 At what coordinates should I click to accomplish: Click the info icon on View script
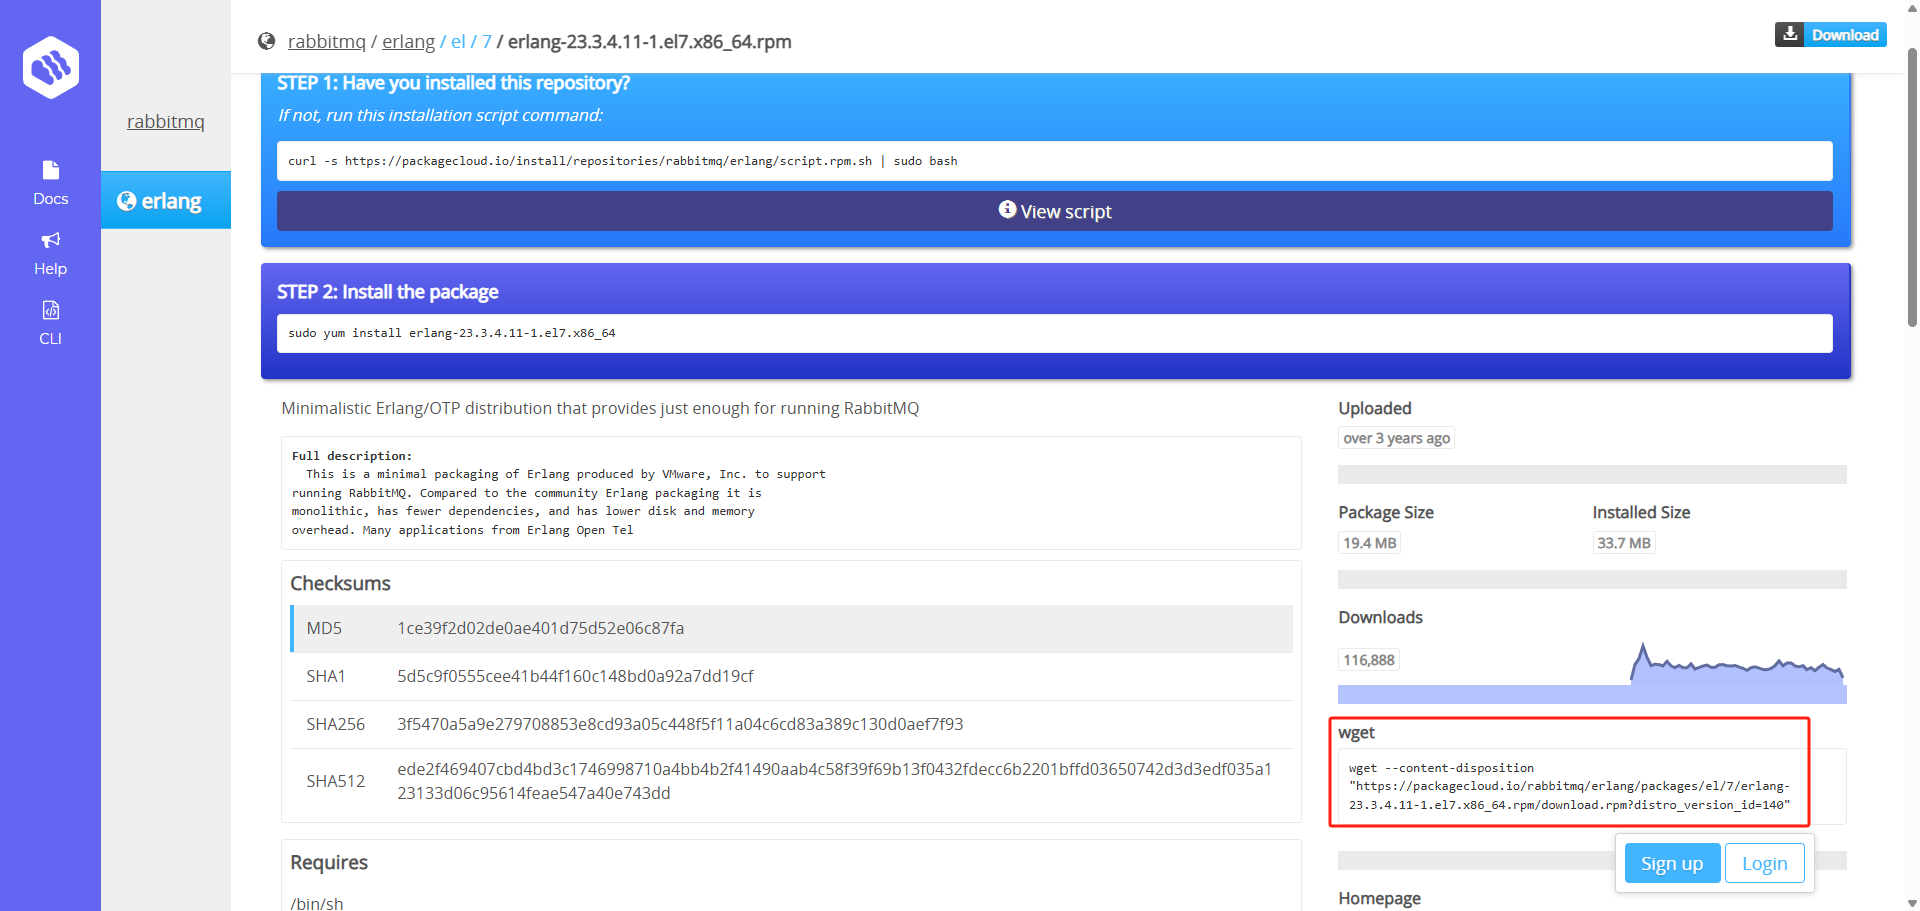pos(1007,209)
